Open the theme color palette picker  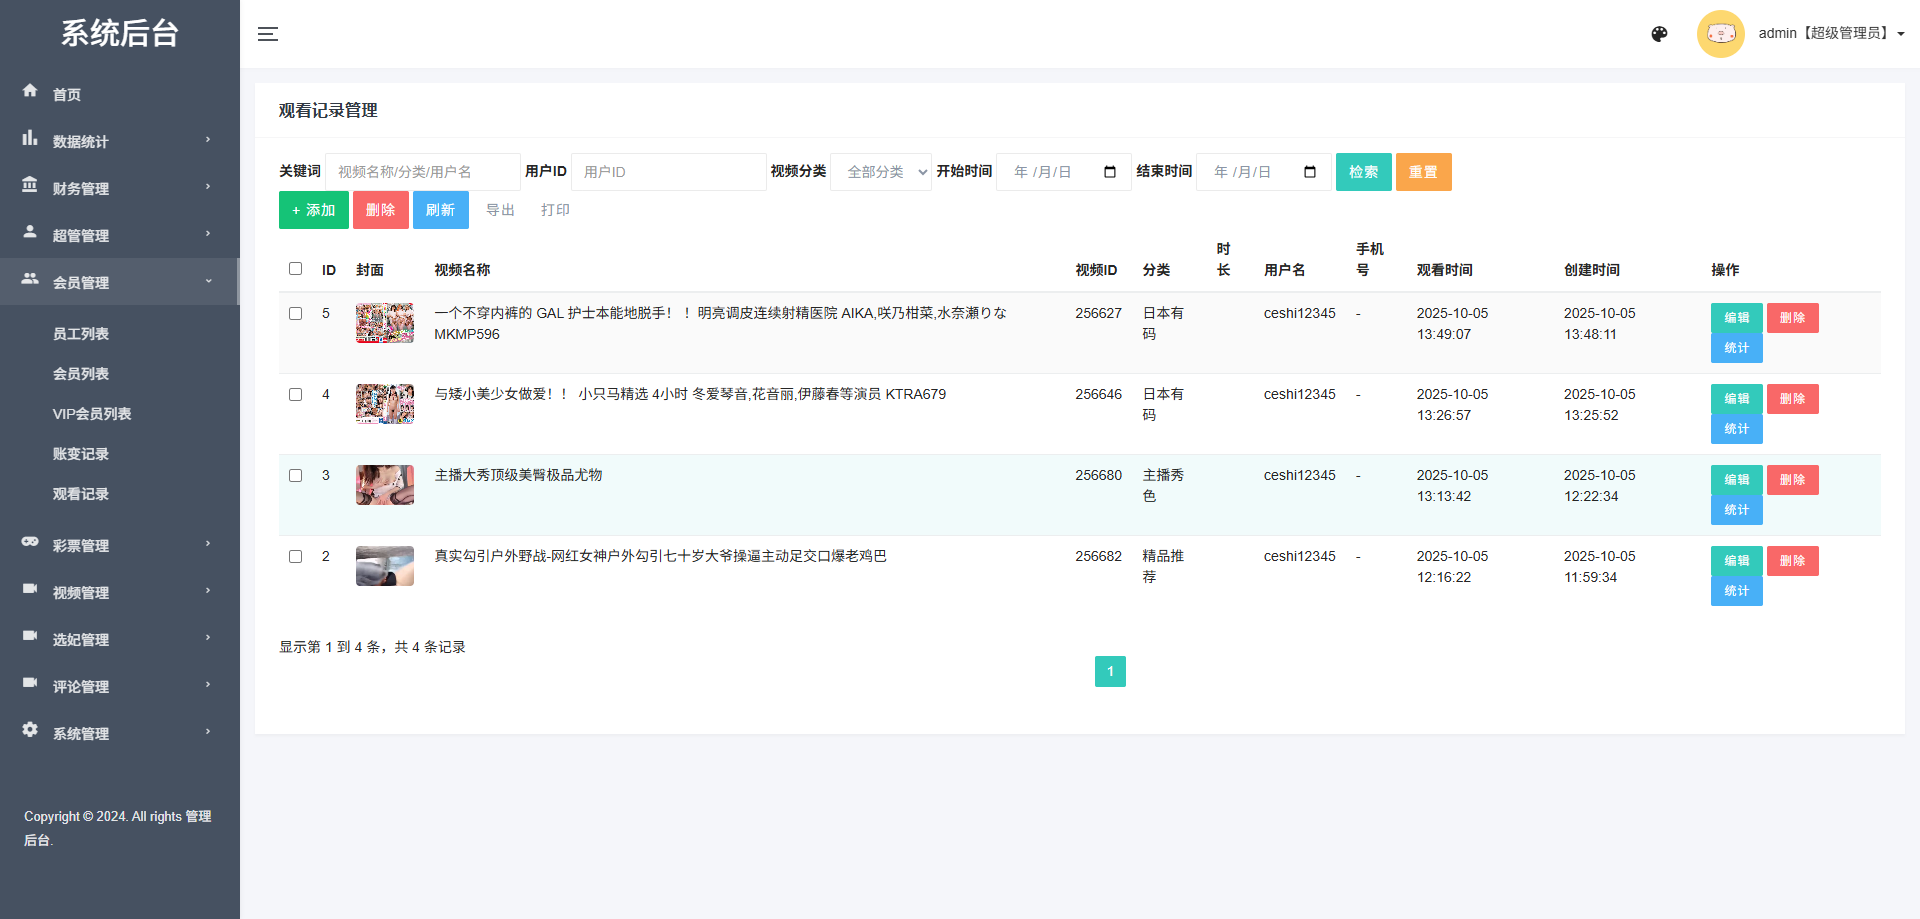pos(1660,33)
